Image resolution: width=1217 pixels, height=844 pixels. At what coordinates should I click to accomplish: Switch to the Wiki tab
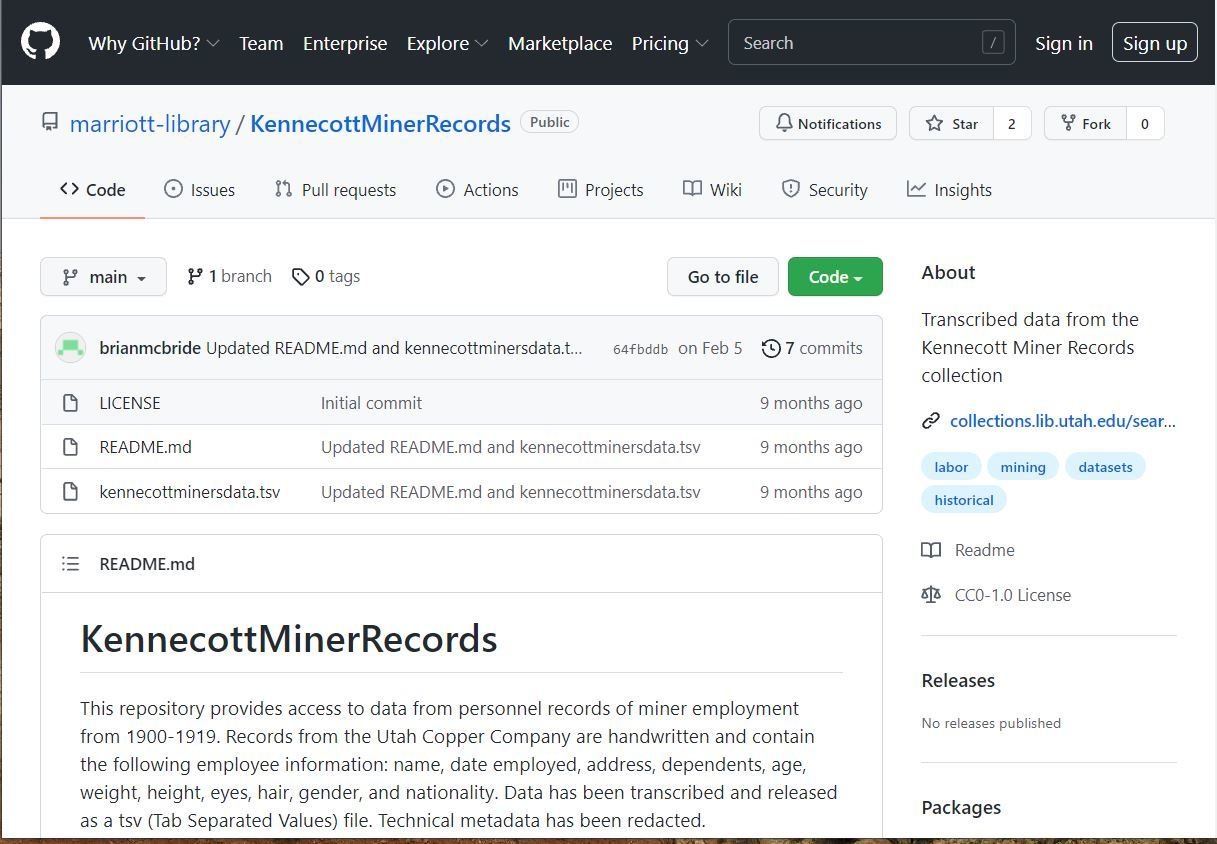(x=712, y=190)
